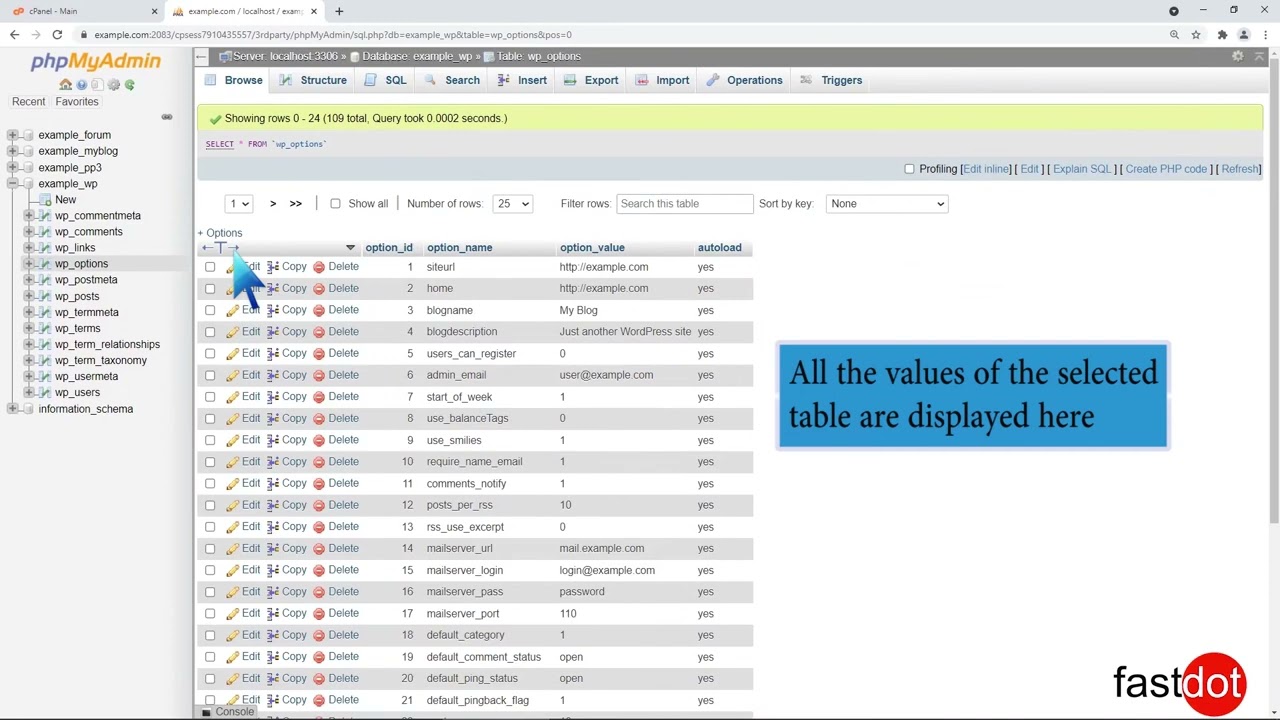
Task: Open the wp_users table in sidebar
Action: (77, 392)
